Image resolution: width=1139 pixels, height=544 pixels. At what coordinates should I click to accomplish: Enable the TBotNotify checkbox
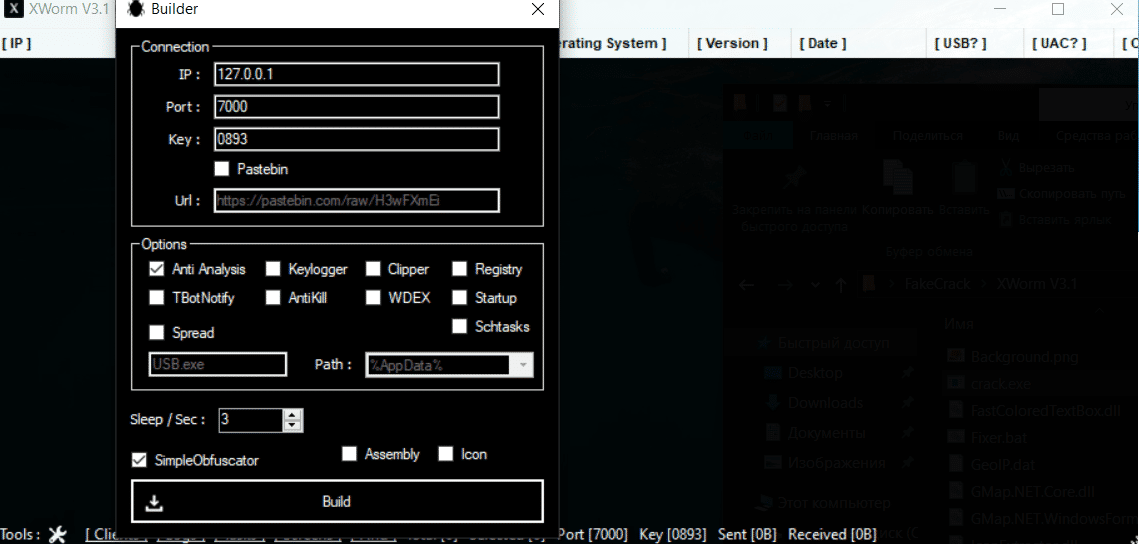(156, 297)
